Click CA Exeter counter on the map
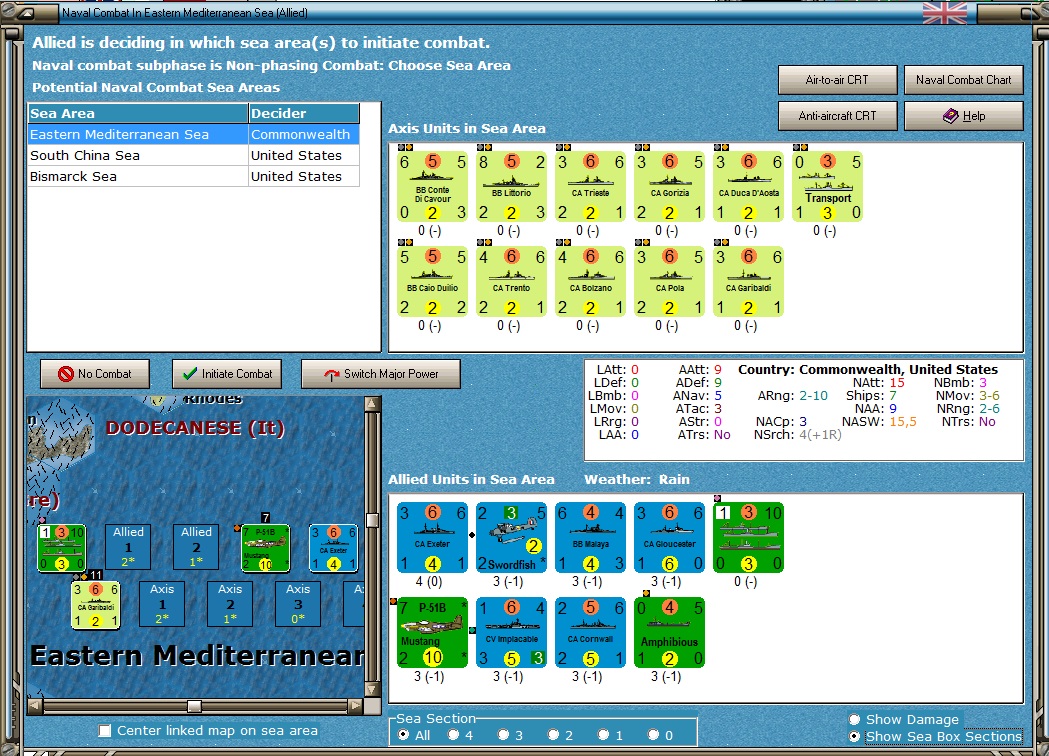The image size is (1049, 756). [x=333, y=548]
